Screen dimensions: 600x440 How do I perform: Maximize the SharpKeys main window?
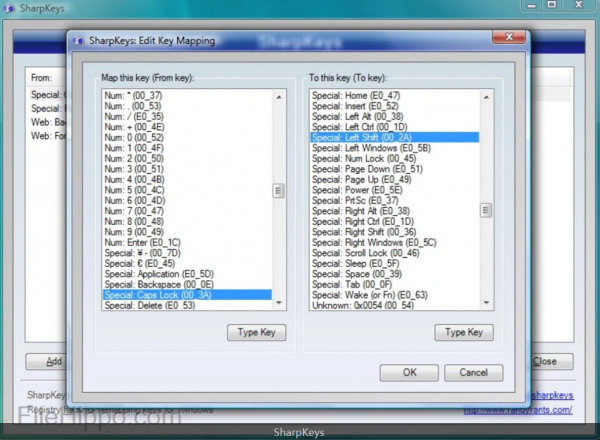coord(552,5)
